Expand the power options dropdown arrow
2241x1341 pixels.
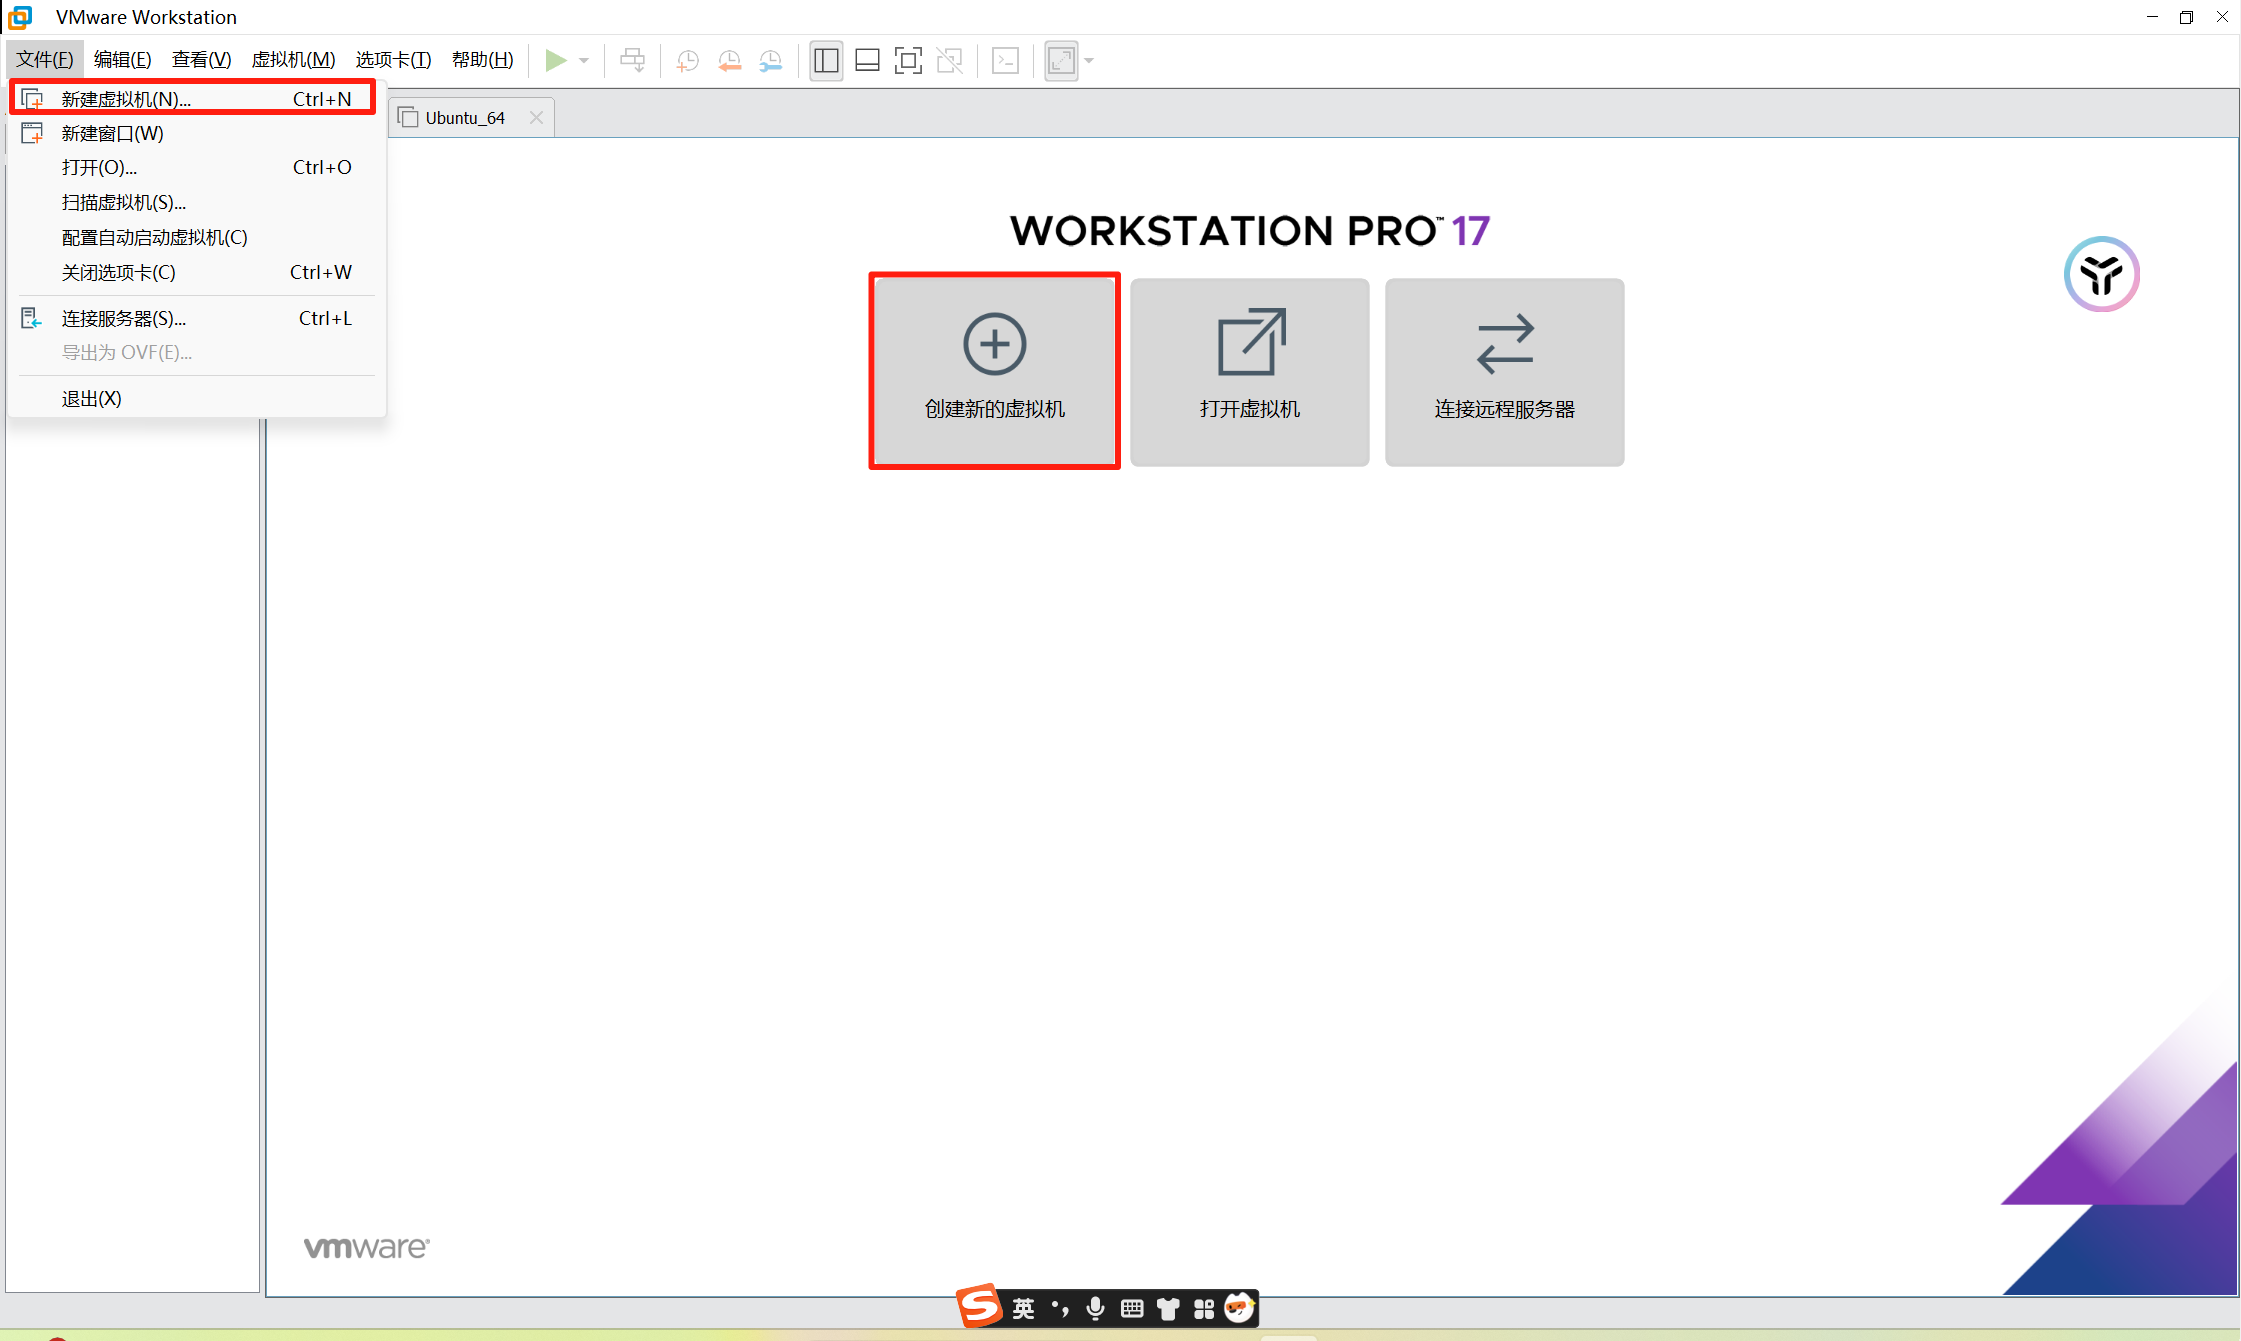[x=584, y=61]
